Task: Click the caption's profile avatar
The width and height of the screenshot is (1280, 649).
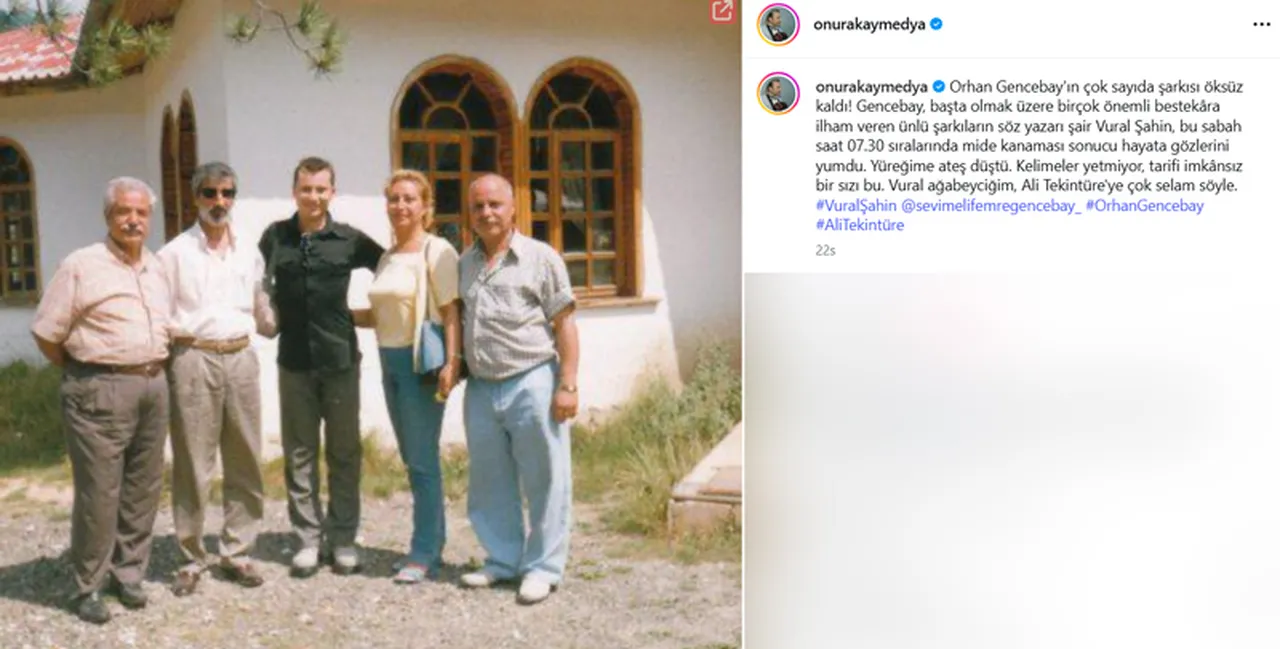Action: tap(778, 94)
